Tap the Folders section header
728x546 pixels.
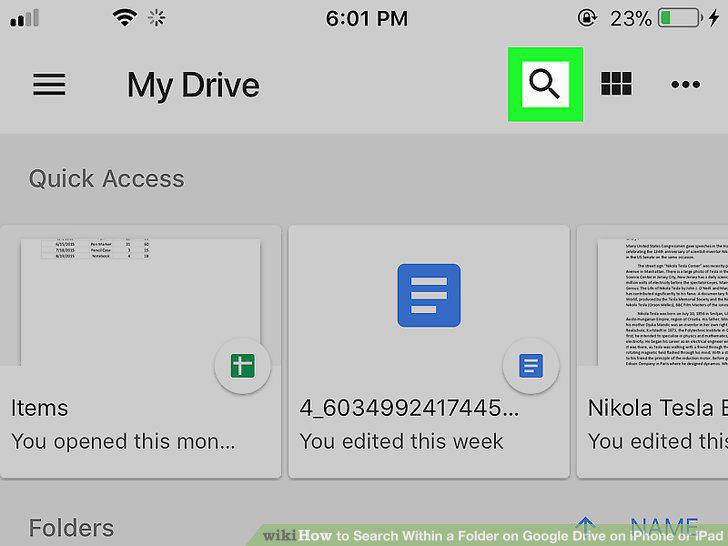click(72, 528)
